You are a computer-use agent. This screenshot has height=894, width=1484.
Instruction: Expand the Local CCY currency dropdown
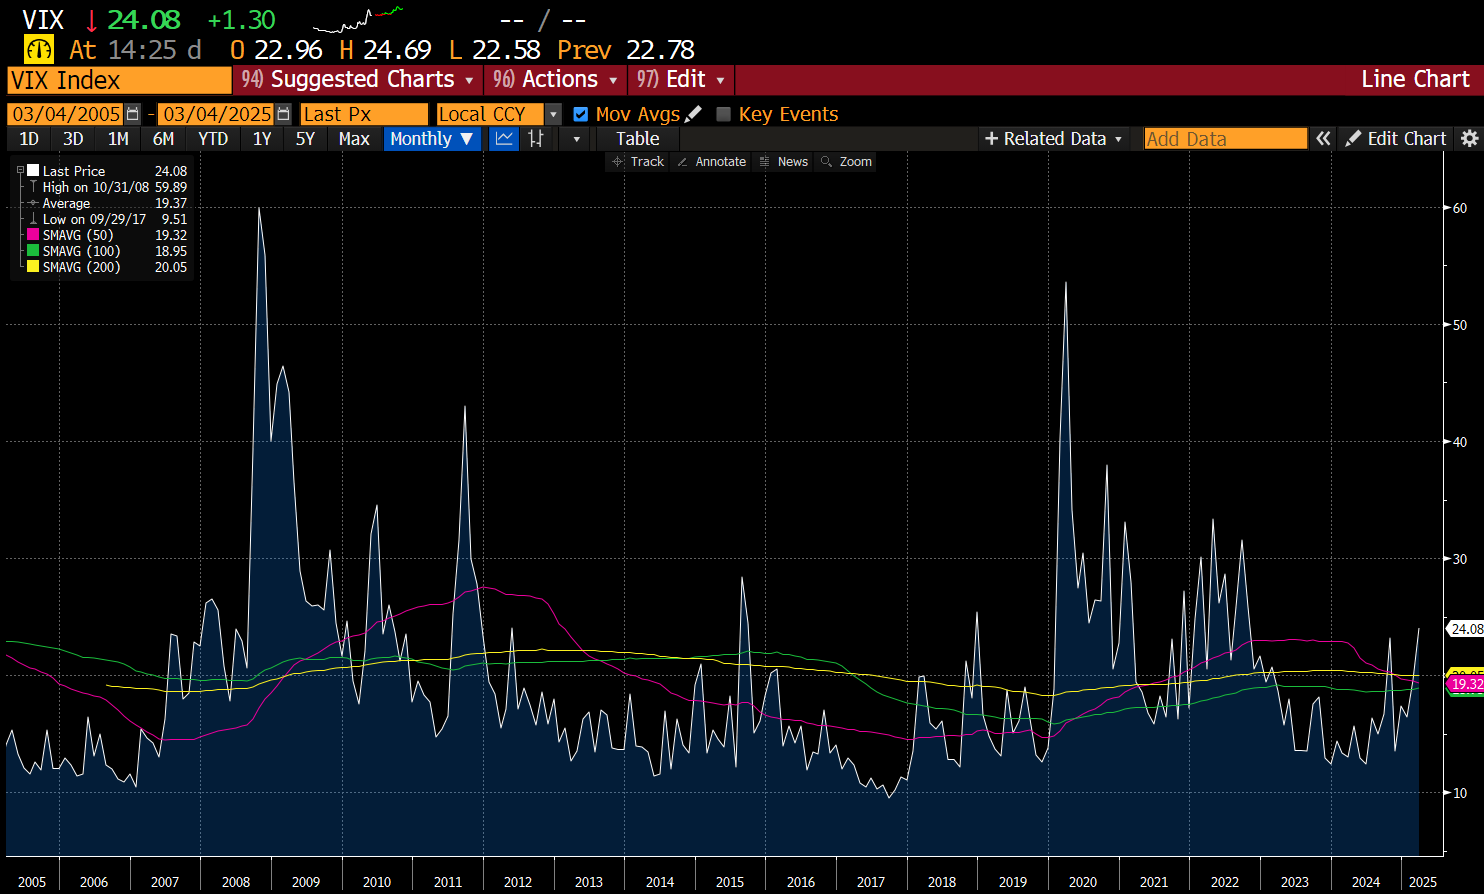point(553,114)
